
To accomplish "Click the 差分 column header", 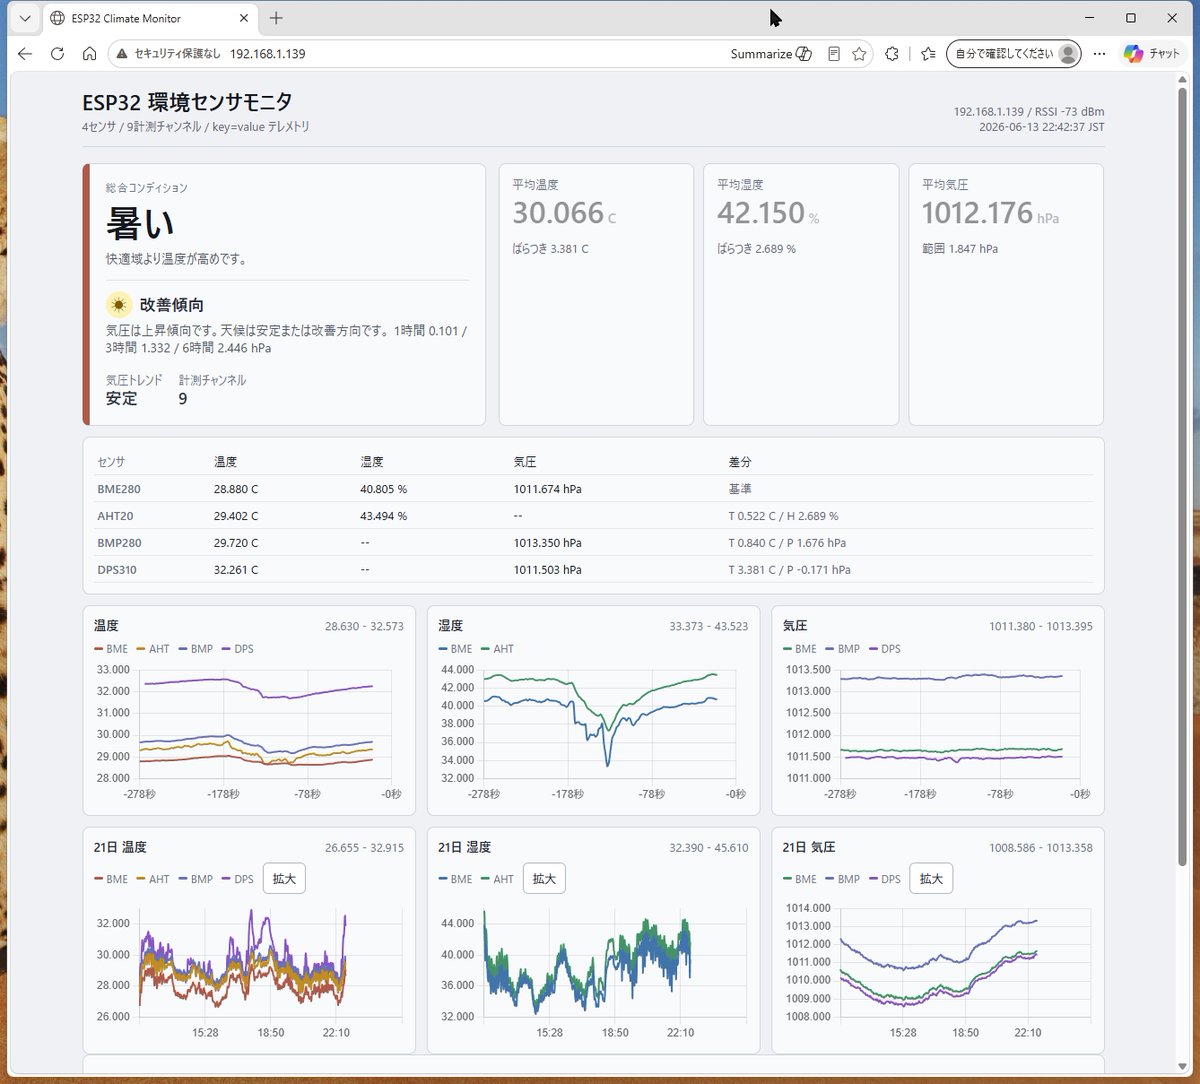I will point(740,462).
